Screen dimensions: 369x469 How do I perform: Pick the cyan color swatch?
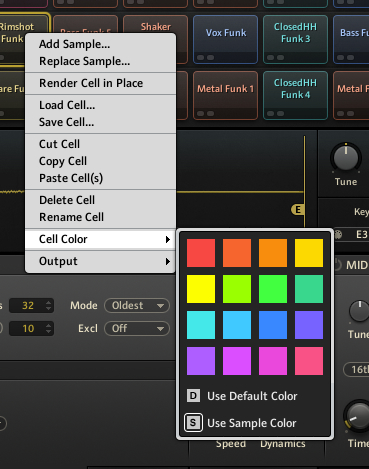click(x=201, y=325)
